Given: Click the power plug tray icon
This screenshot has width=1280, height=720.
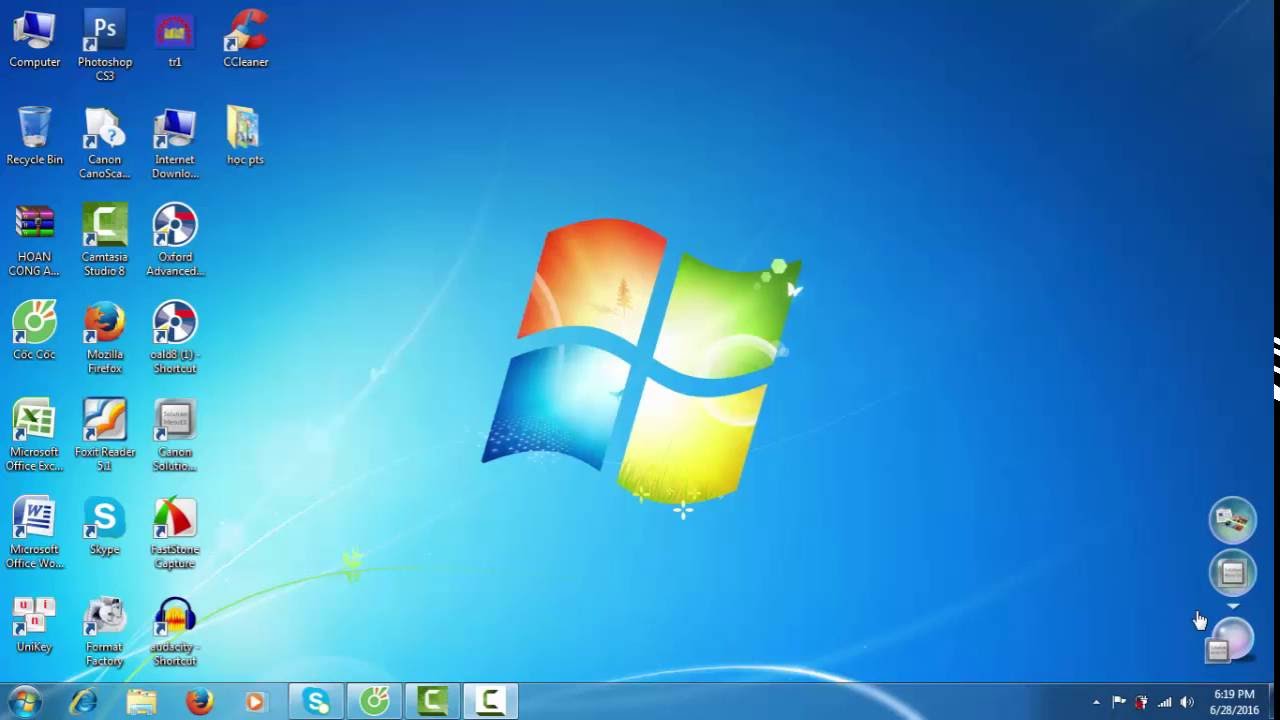Looking at the screenshot, I should pyautogui.click(x=1141, y=702).
